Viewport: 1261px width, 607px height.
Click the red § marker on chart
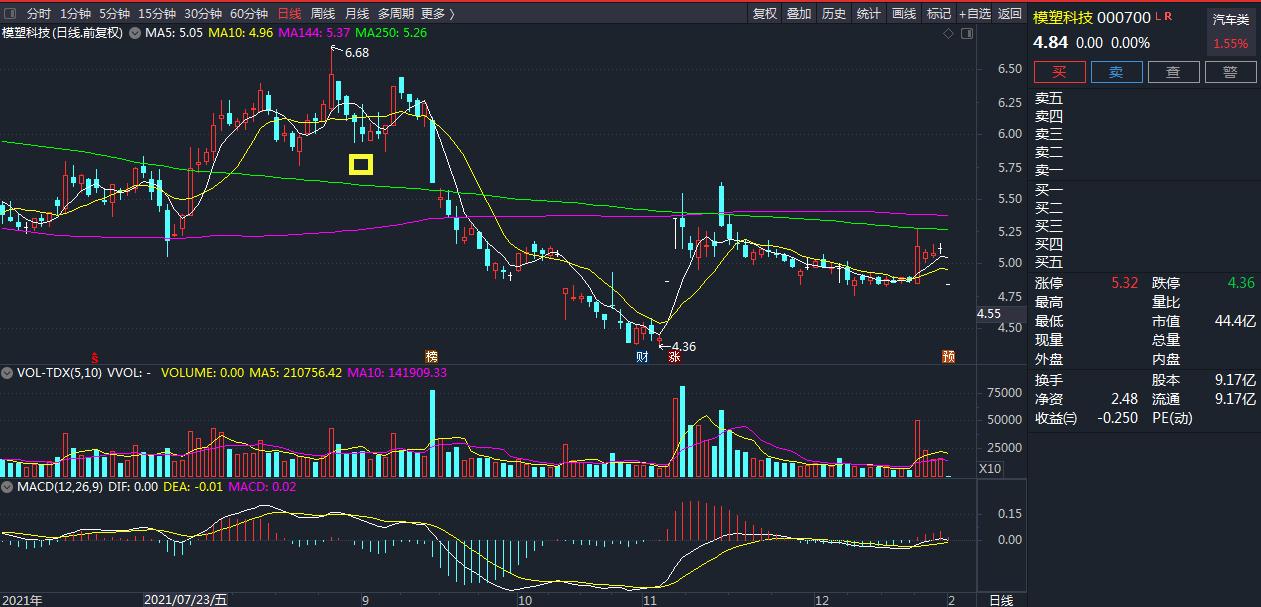coord(95,356)
